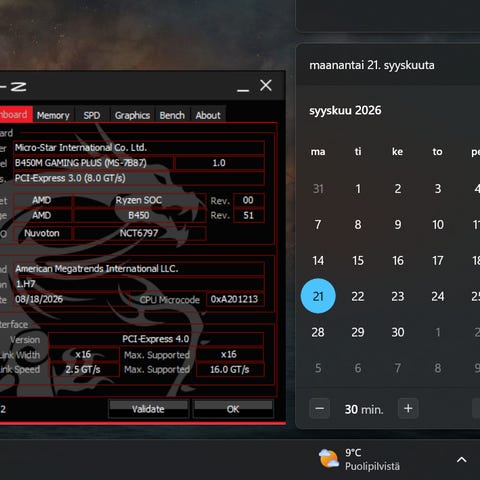Open the Bench tab

click(172, 115)
